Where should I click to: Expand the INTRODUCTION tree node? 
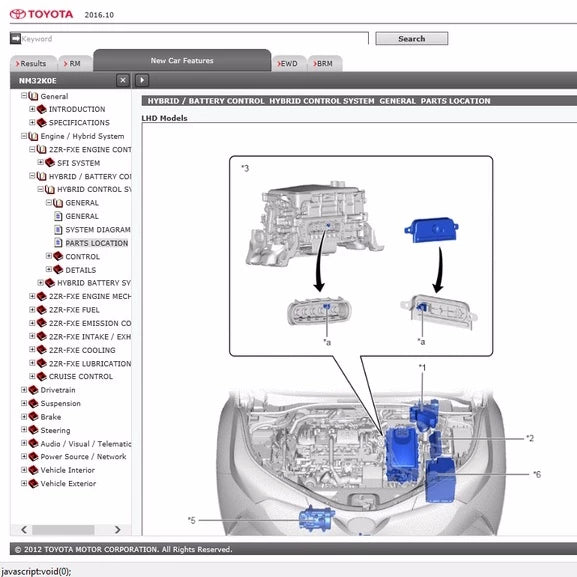(x=32, y=109)
